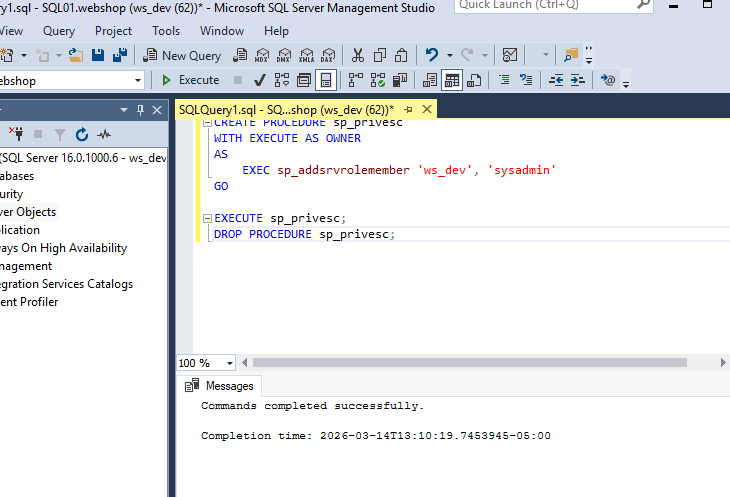
Task: Open Activity Monitor from Object Explorer
Action: [x=104, y=134]
